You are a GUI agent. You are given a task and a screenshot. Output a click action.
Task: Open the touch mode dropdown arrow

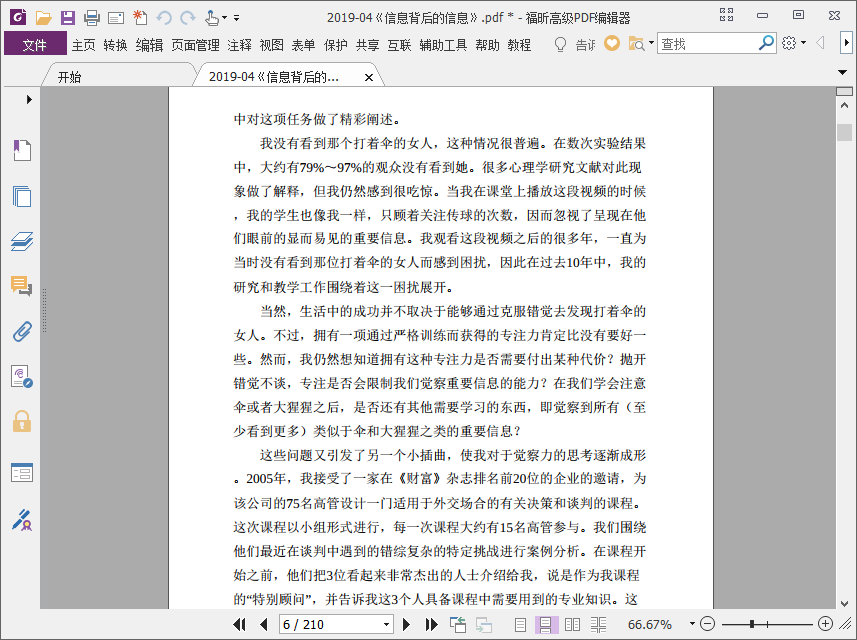(224, 18)
